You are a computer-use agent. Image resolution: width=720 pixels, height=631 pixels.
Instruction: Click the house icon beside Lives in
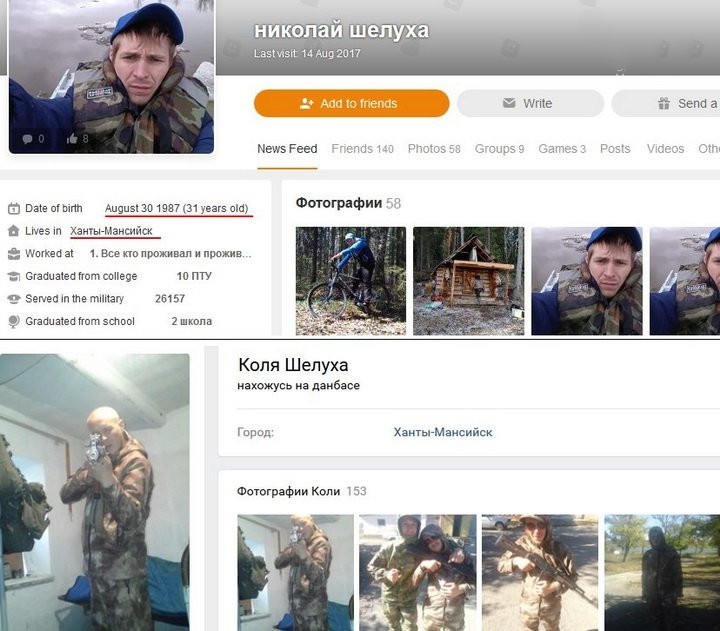click(14, 231)
